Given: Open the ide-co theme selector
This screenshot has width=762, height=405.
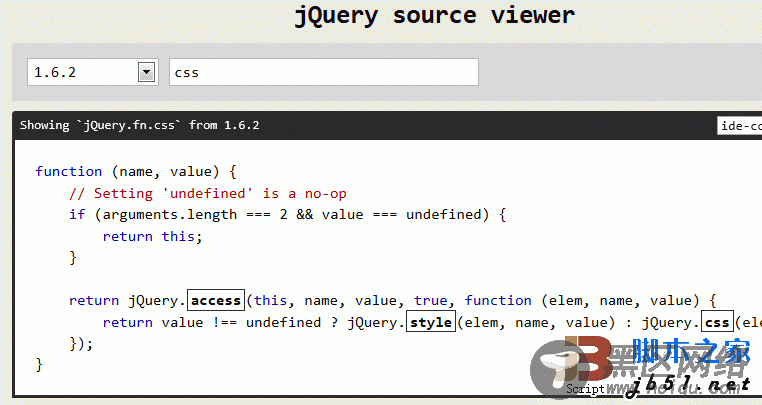Looking at the screenshot, I should [x=740, y=126].
